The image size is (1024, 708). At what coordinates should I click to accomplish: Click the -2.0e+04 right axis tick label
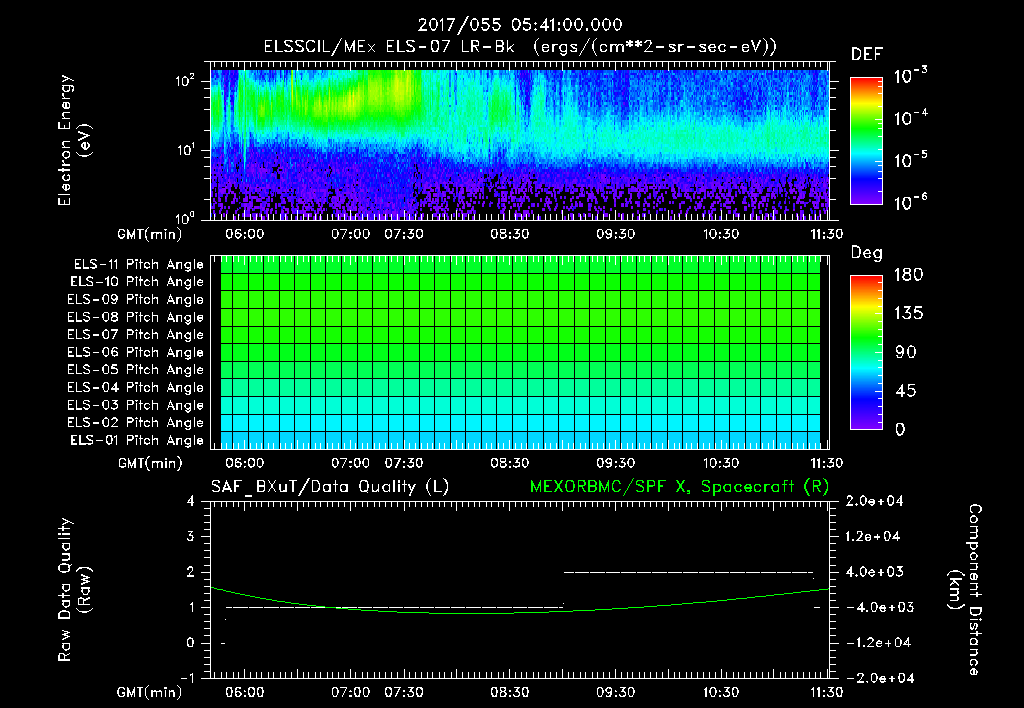pos(878,678)
